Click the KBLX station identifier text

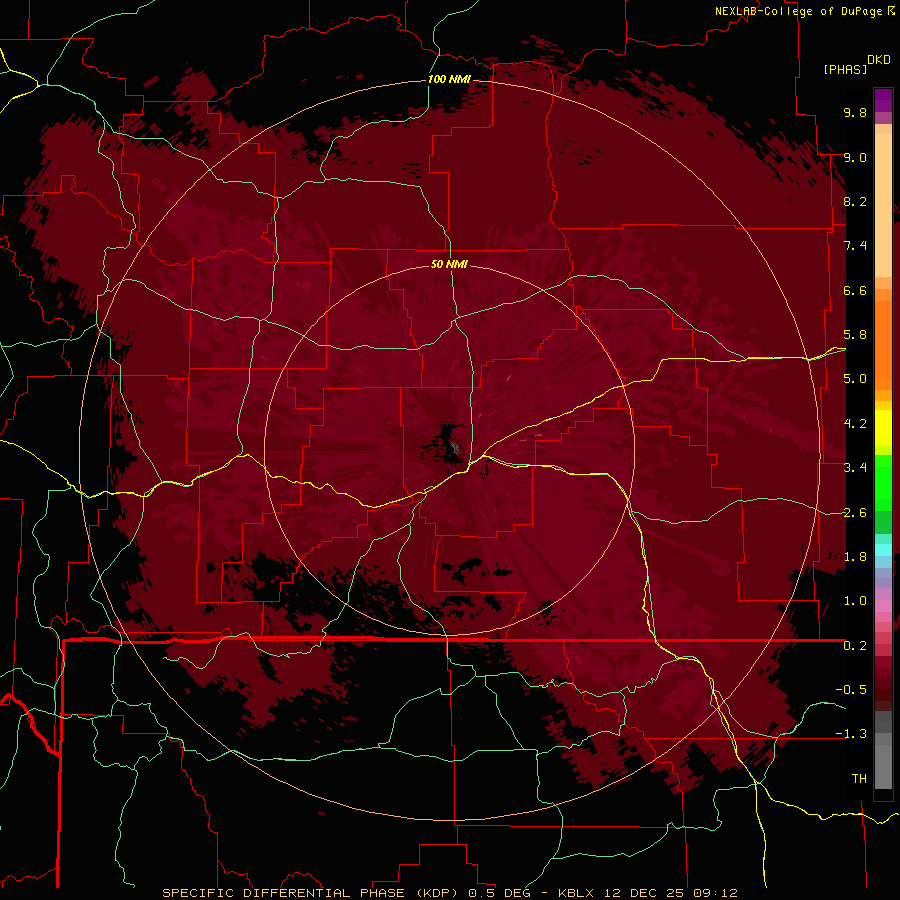pos(576,893)
